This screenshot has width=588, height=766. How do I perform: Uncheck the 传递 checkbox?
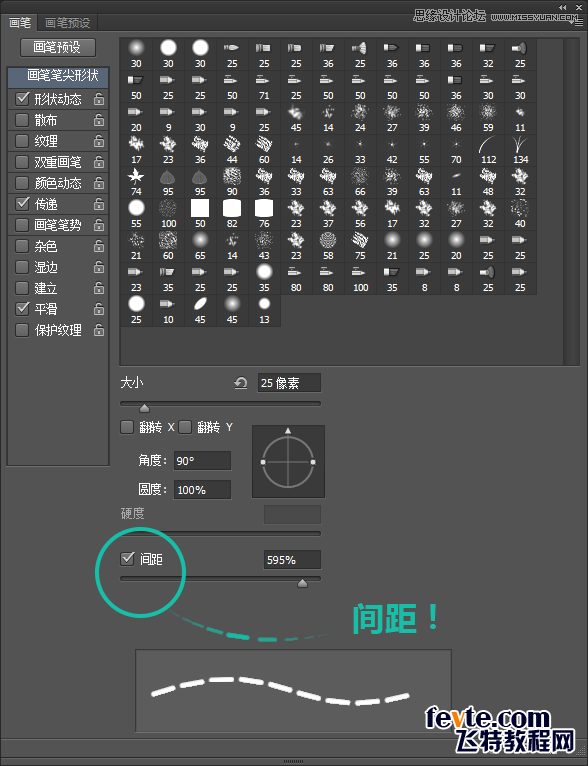click(x=22, y=204)
